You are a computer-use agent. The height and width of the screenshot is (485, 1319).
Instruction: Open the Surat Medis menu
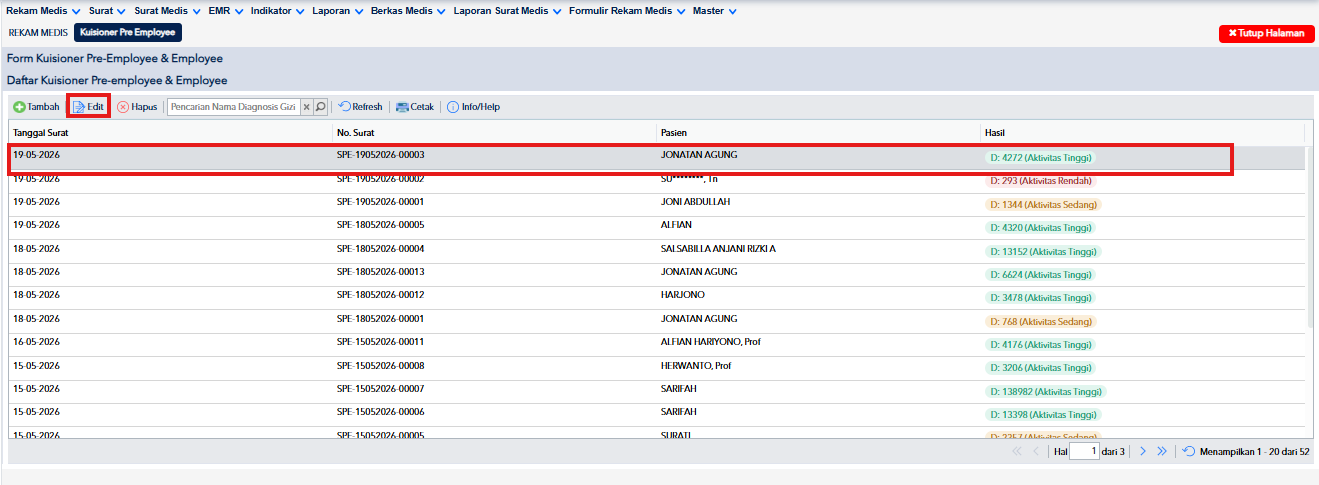[167, 11]
